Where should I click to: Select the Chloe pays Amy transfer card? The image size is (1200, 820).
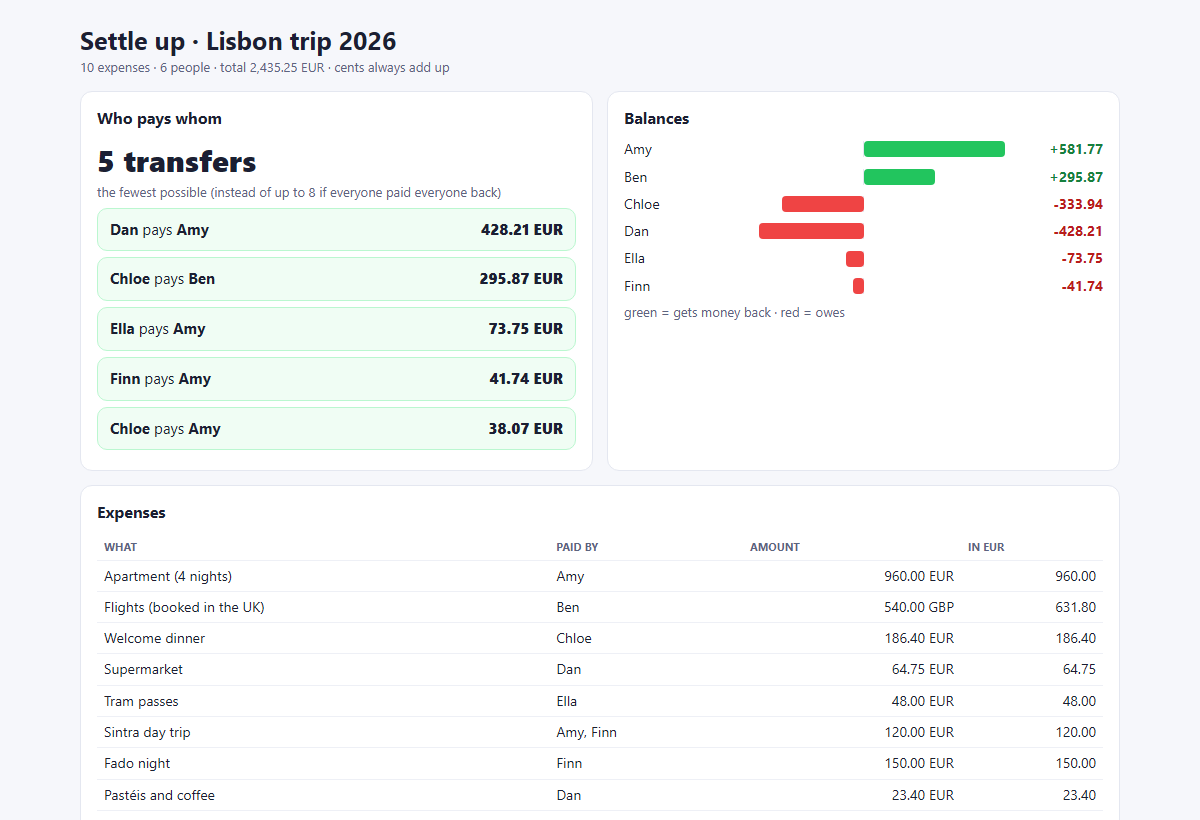coord(336,429)
